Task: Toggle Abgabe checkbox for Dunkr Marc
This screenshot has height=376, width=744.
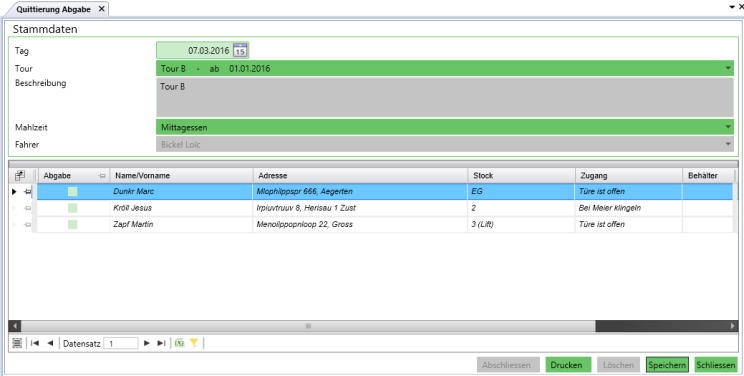Action: (x=73, y=192)
